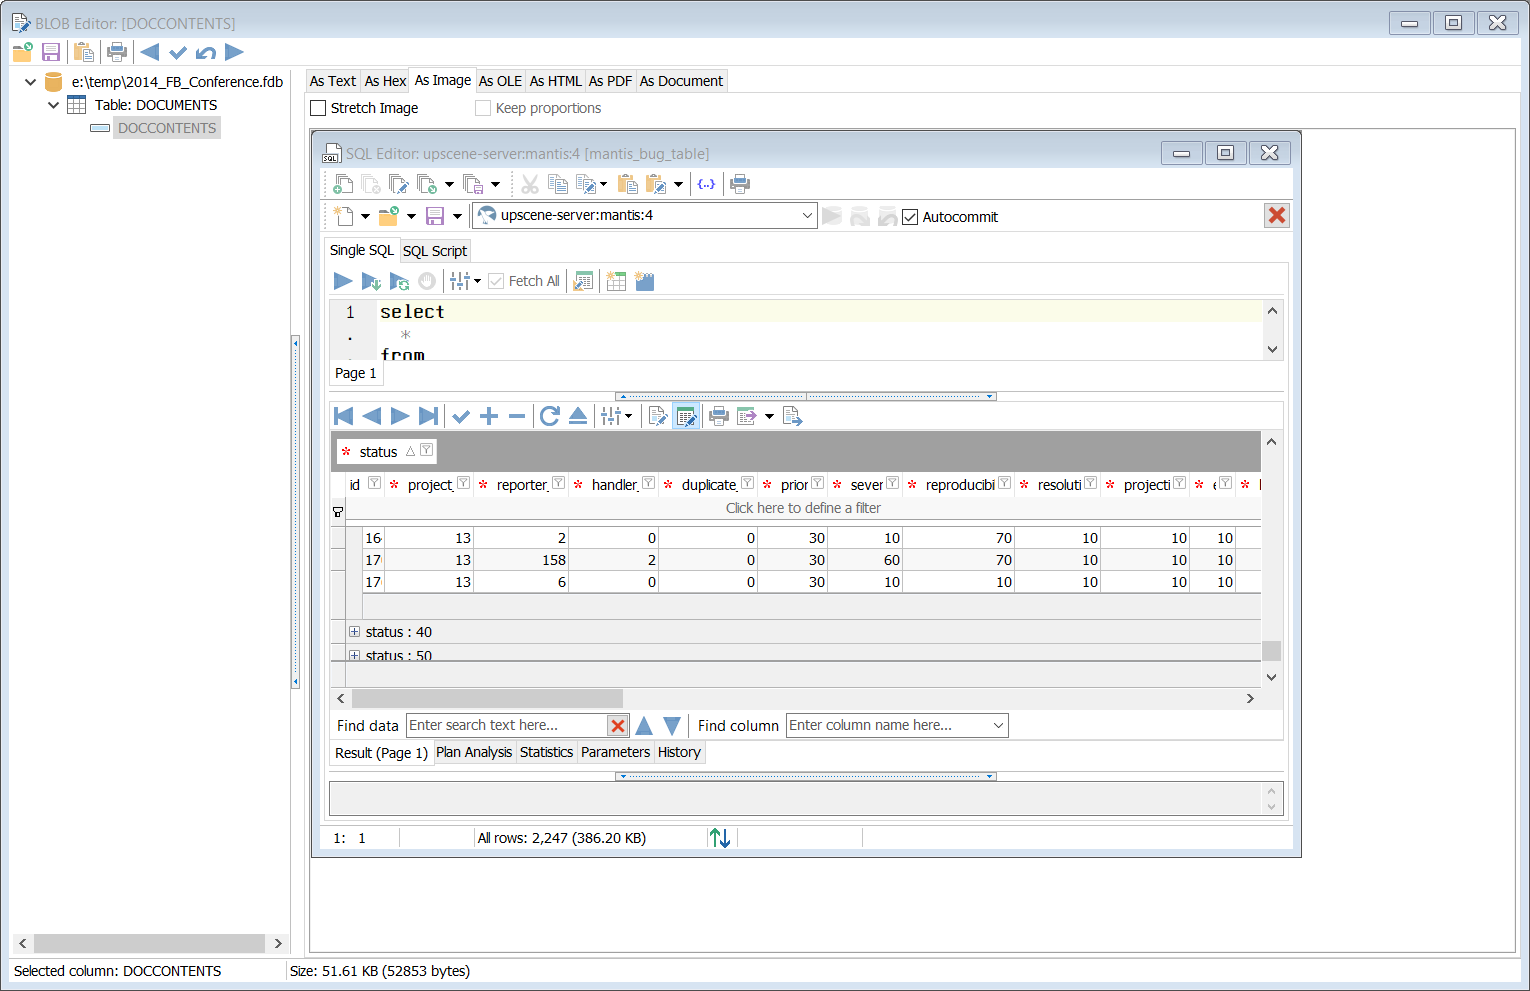Go to previous record with the left arrow
The image size is (1530, 991).
pos(150,53)
